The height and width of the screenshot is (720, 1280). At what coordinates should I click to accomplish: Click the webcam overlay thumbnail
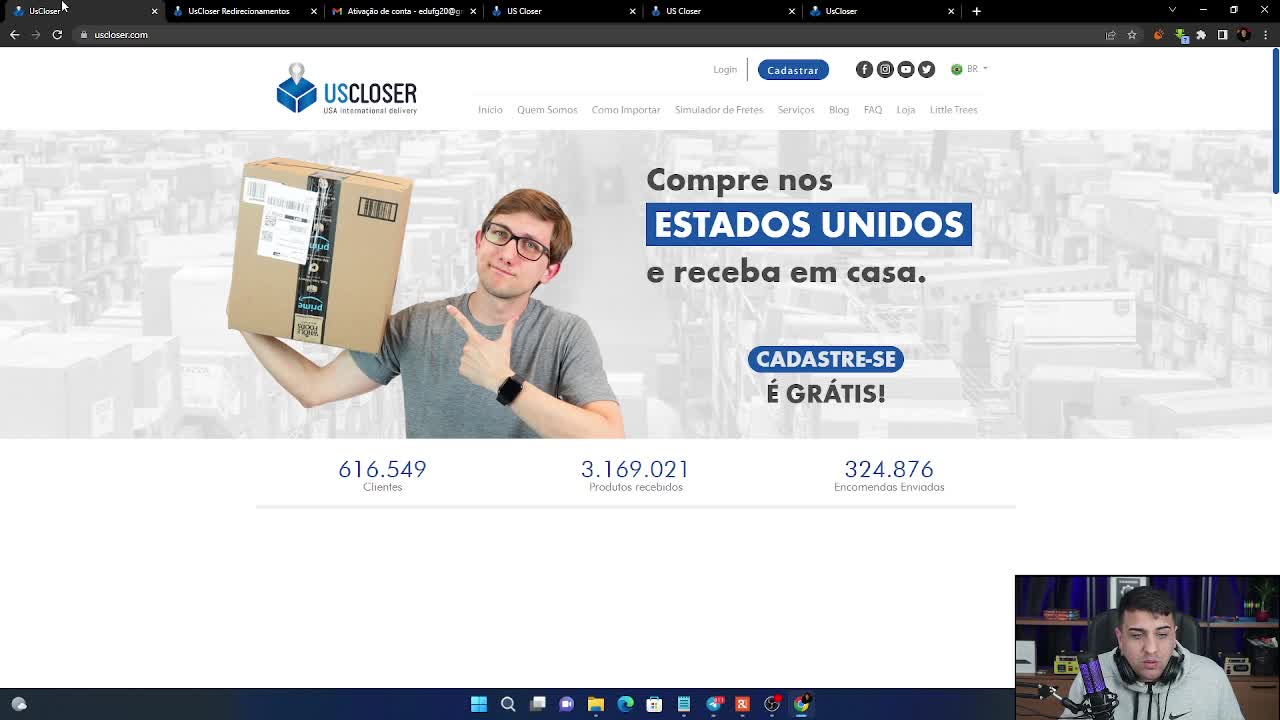point(1147,647)
